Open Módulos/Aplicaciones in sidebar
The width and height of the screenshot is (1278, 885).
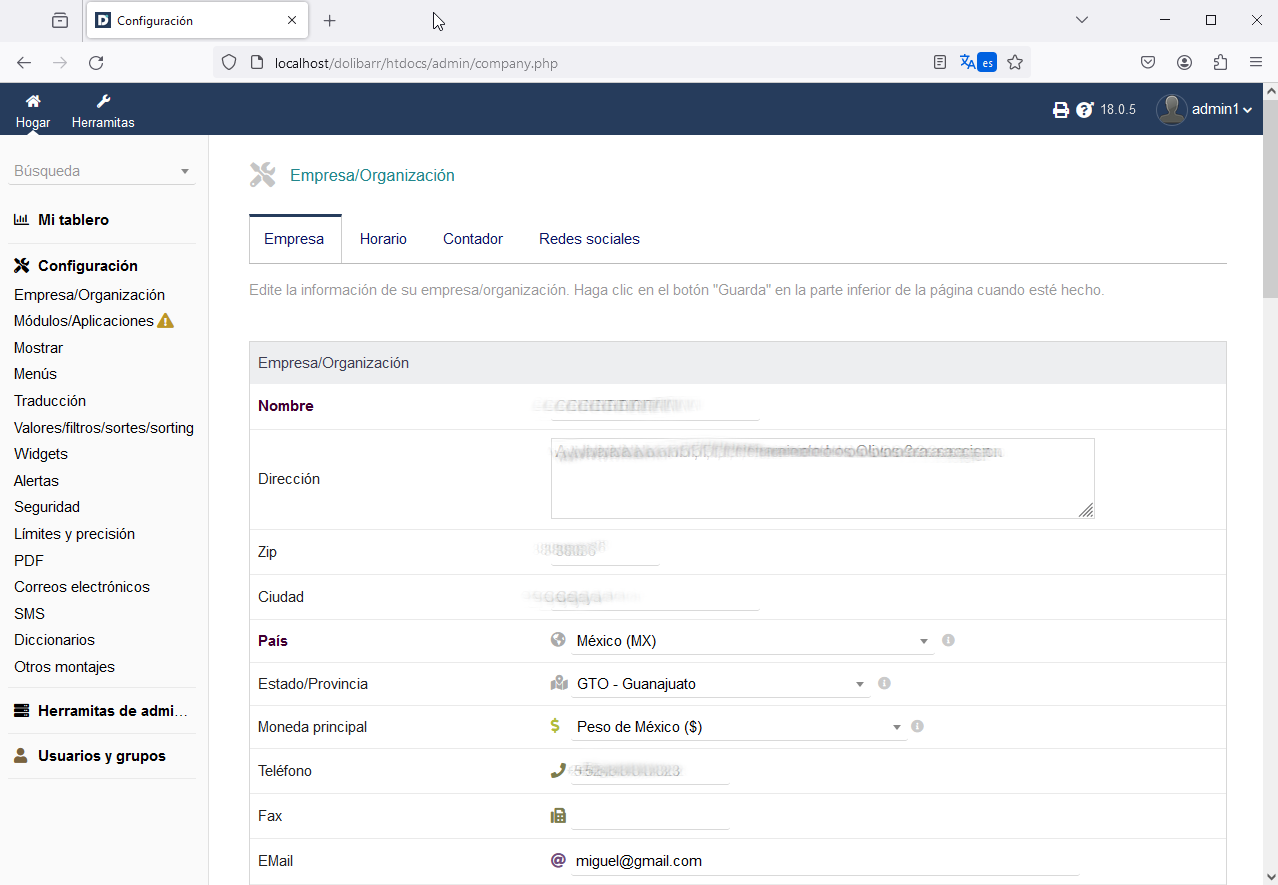(x=84, y=321)
